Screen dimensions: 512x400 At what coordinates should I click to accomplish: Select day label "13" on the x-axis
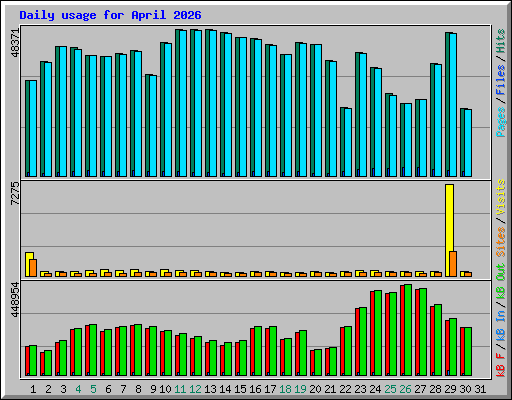(x=210, y=389)
